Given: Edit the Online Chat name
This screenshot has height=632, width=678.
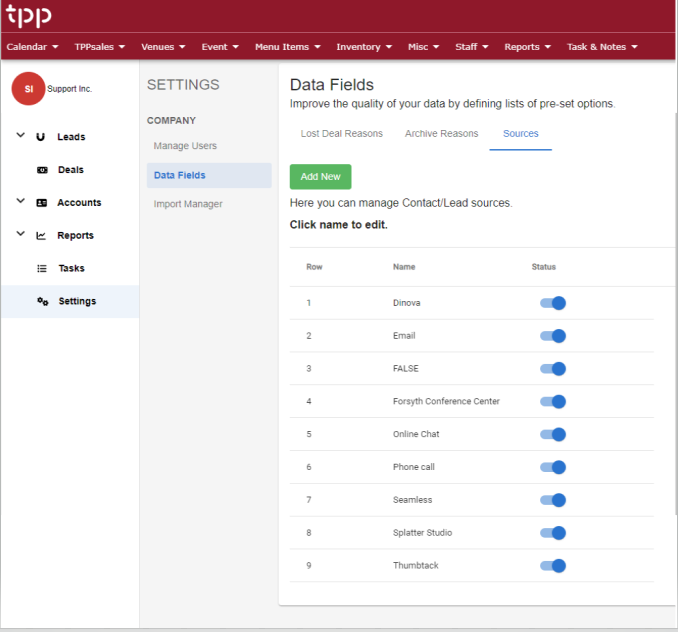Looking at the screenshot, I should [416, 434].
